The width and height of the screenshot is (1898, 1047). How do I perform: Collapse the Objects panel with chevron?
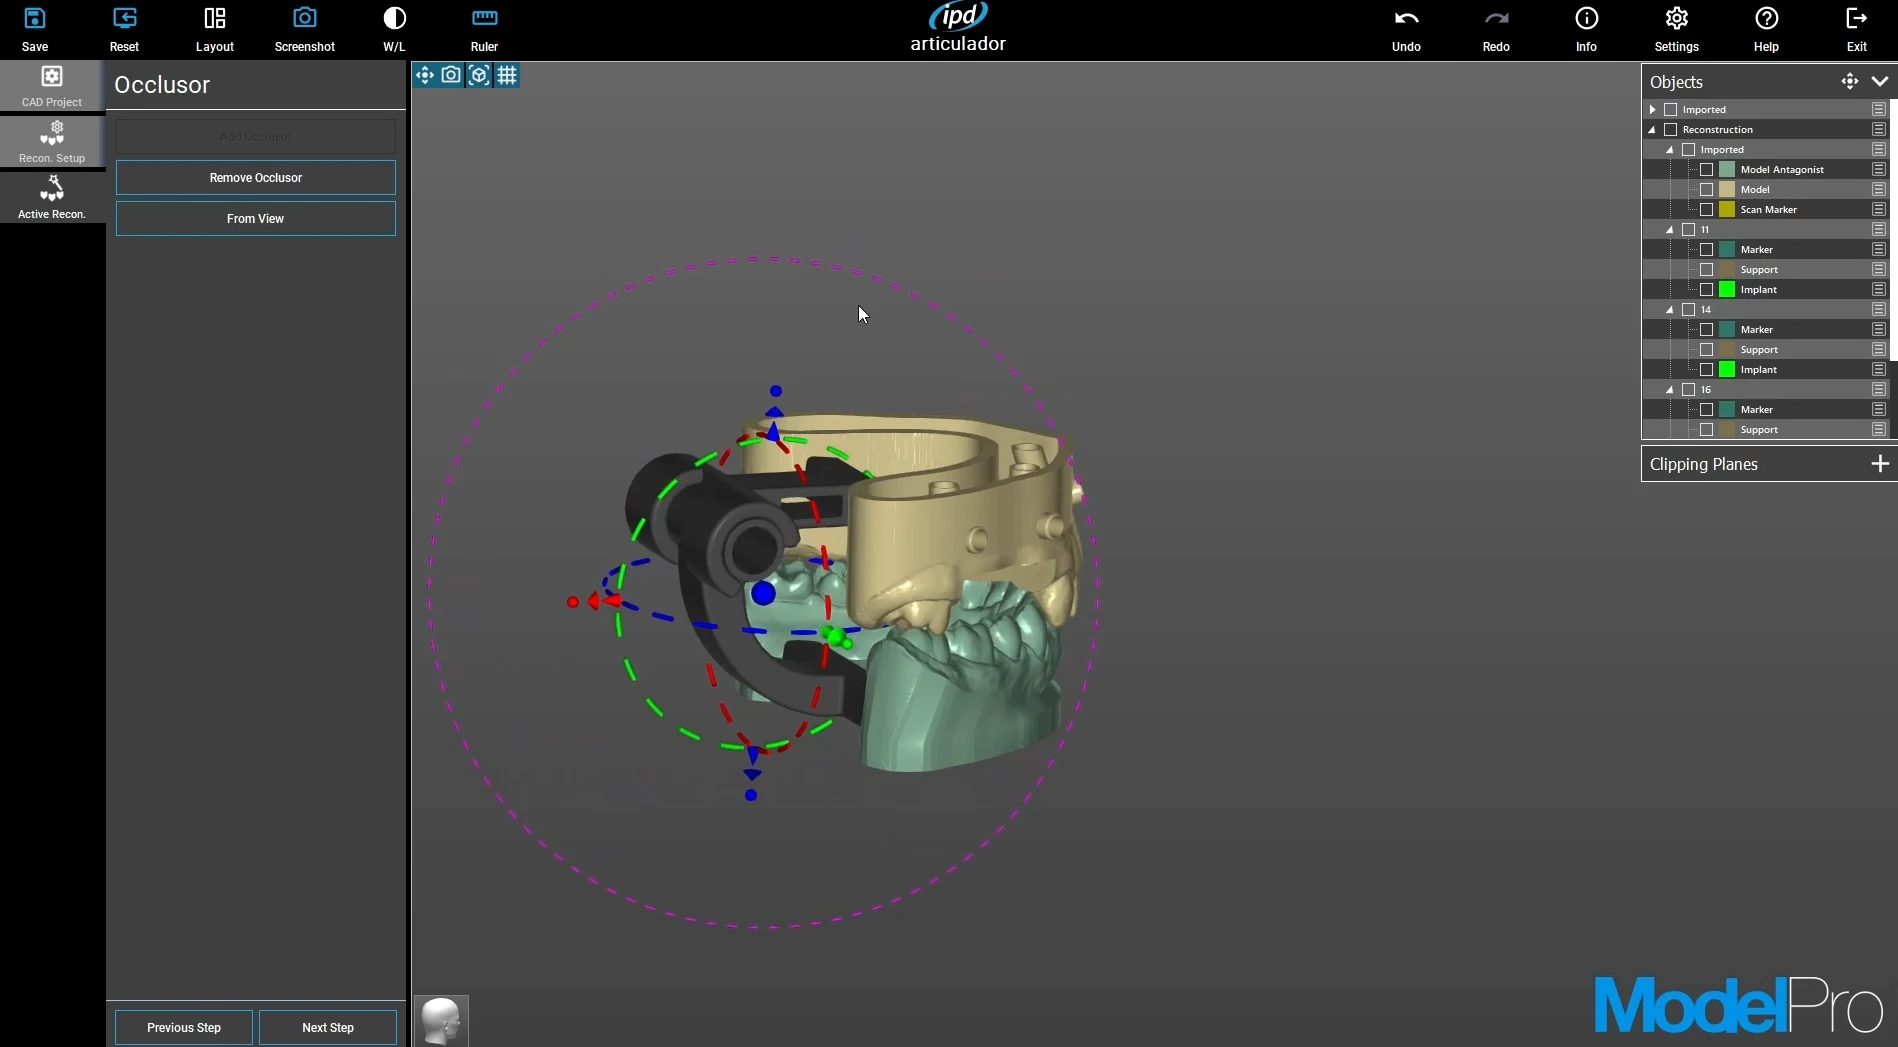tap(1880, 81)
